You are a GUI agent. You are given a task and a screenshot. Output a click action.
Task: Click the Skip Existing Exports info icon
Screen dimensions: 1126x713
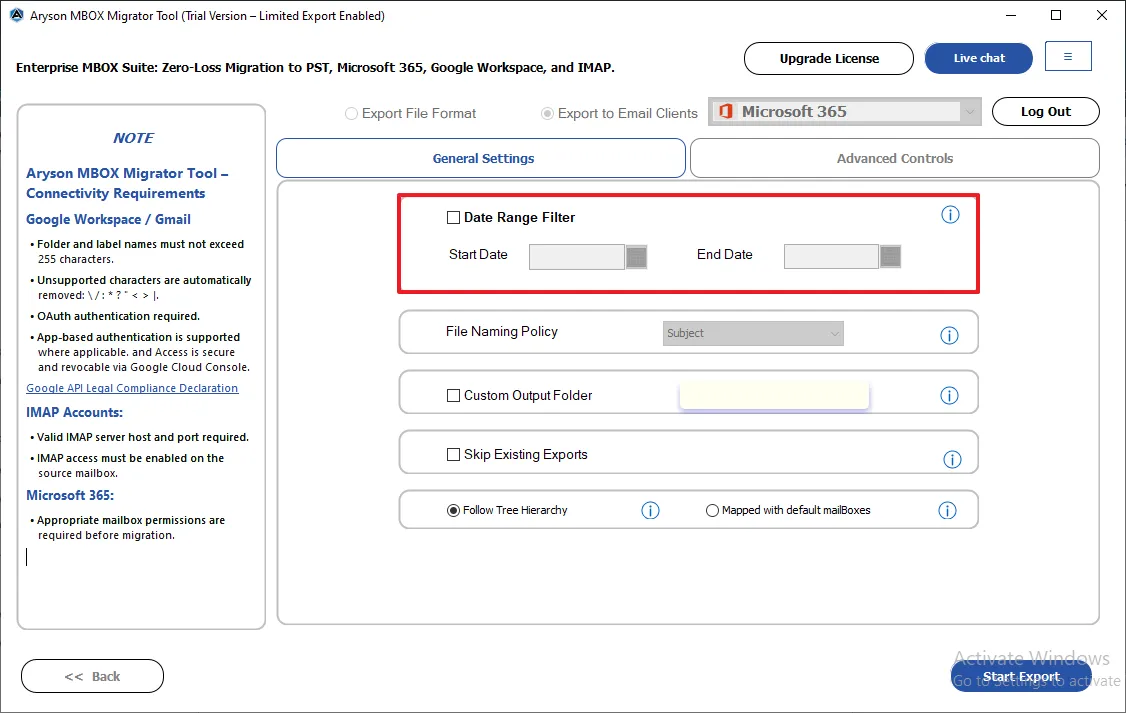(952, 460)
